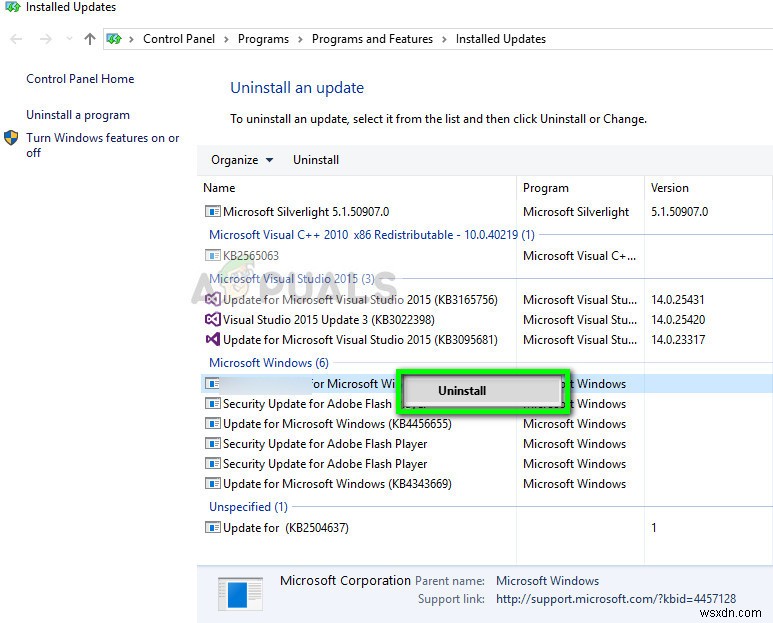The height and width of the screenshot is (623, 773).
Task: Click the Forward navigation arrow
Action: pyautogui.click(x=45, y=39)
